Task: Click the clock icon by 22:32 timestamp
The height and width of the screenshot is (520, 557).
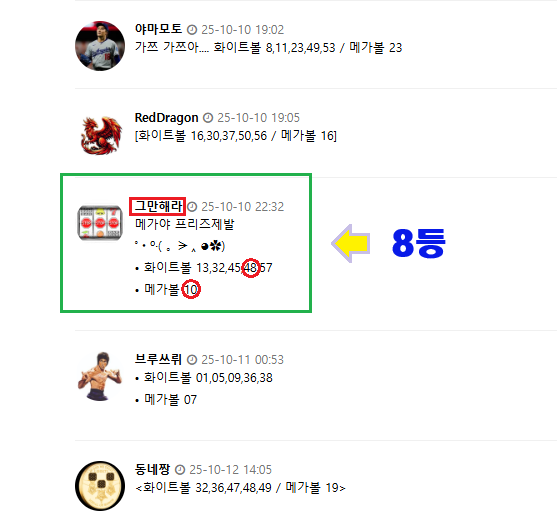Action: click(192, 206)
